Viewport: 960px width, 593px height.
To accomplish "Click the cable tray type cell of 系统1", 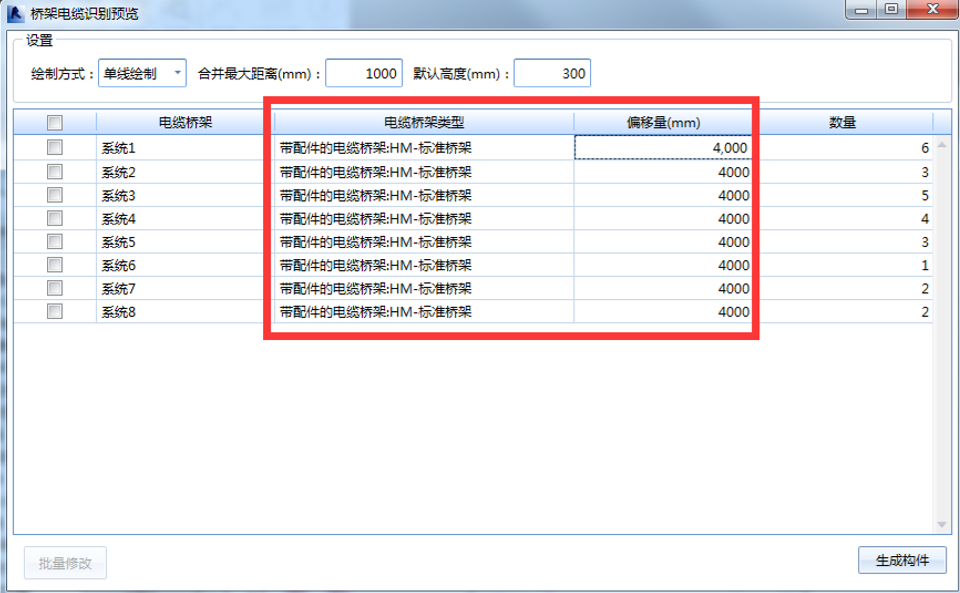I will pyautogui.click(x=424, y=147).
